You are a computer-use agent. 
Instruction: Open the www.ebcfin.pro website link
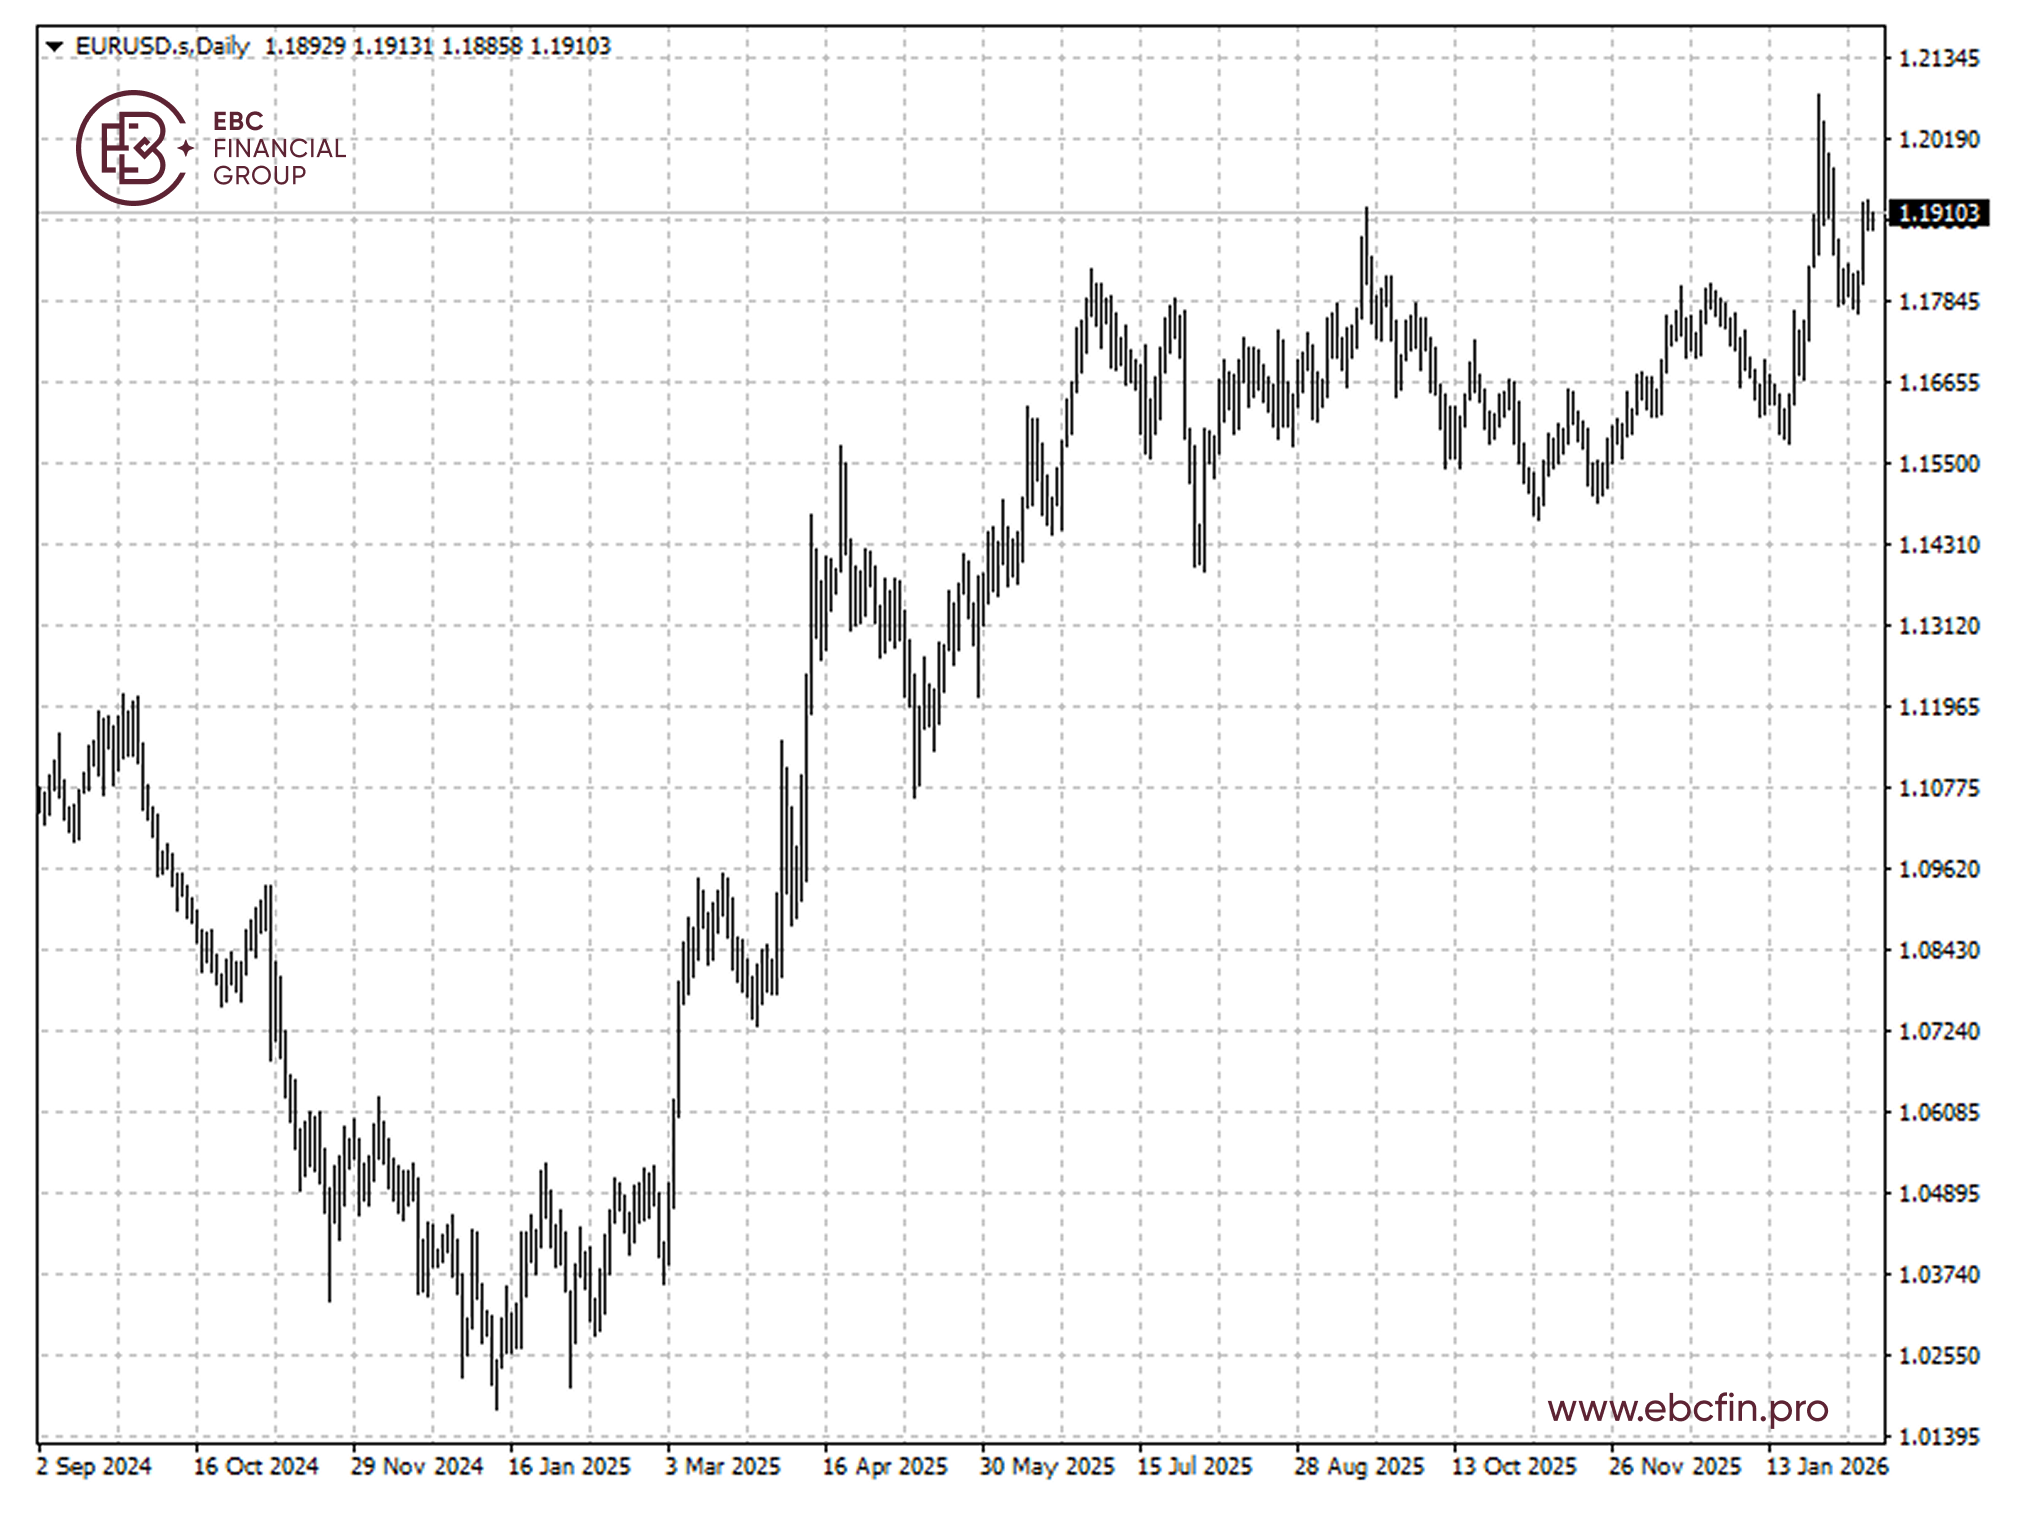tap(1687, 1408)
